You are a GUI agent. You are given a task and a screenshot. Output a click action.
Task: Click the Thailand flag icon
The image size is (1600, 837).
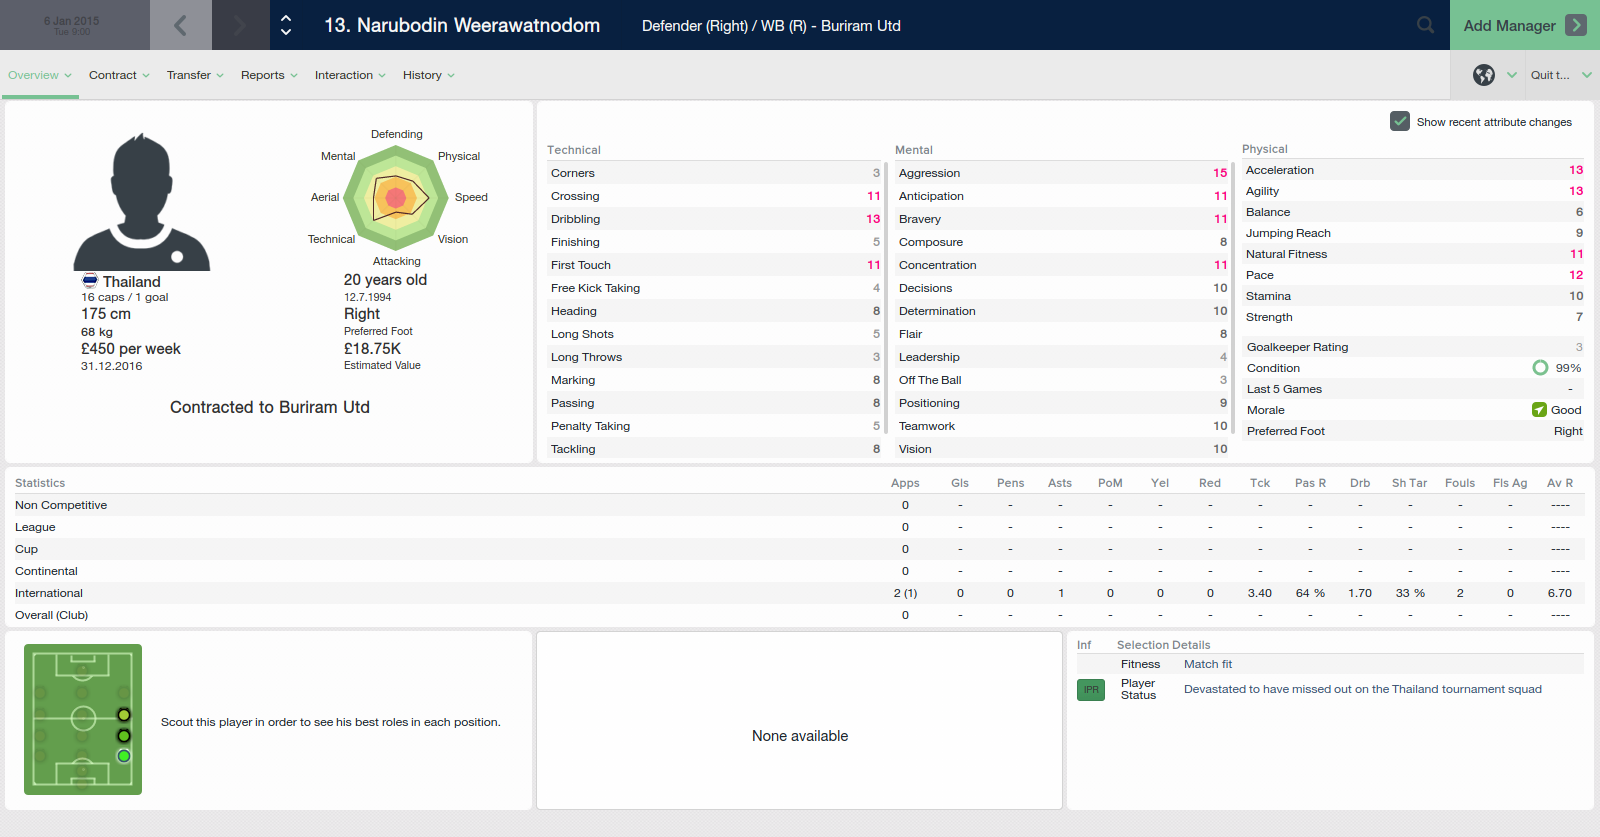pos(90,281)
